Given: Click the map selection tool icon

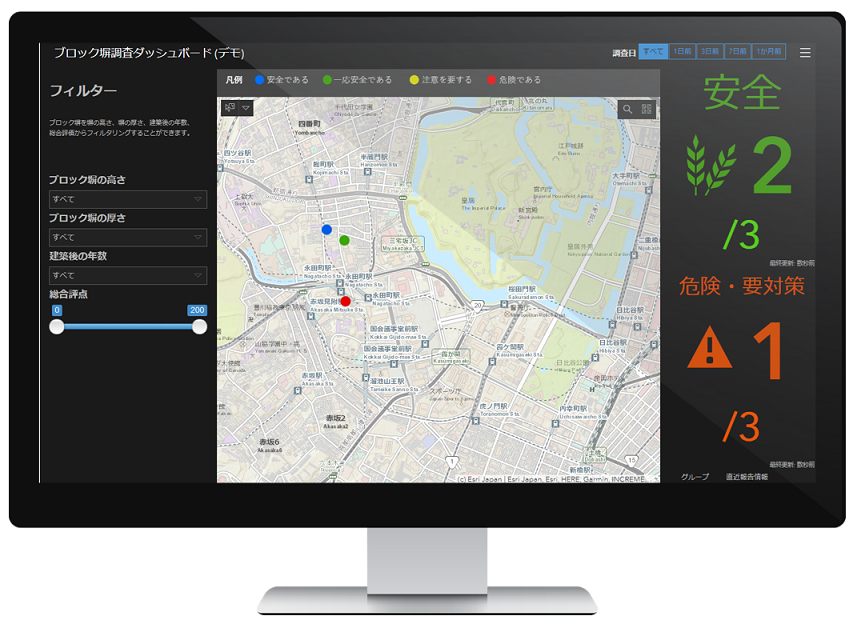Looking at the screenshot, I should click(229, 107).
